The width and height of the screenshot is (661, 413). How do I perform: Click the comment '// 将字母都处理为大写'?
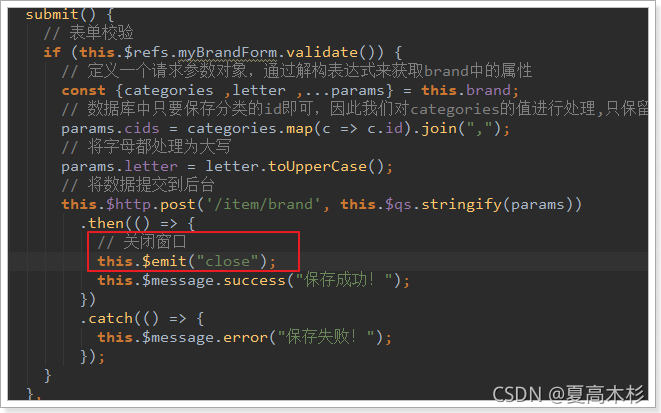coord(146,147)
